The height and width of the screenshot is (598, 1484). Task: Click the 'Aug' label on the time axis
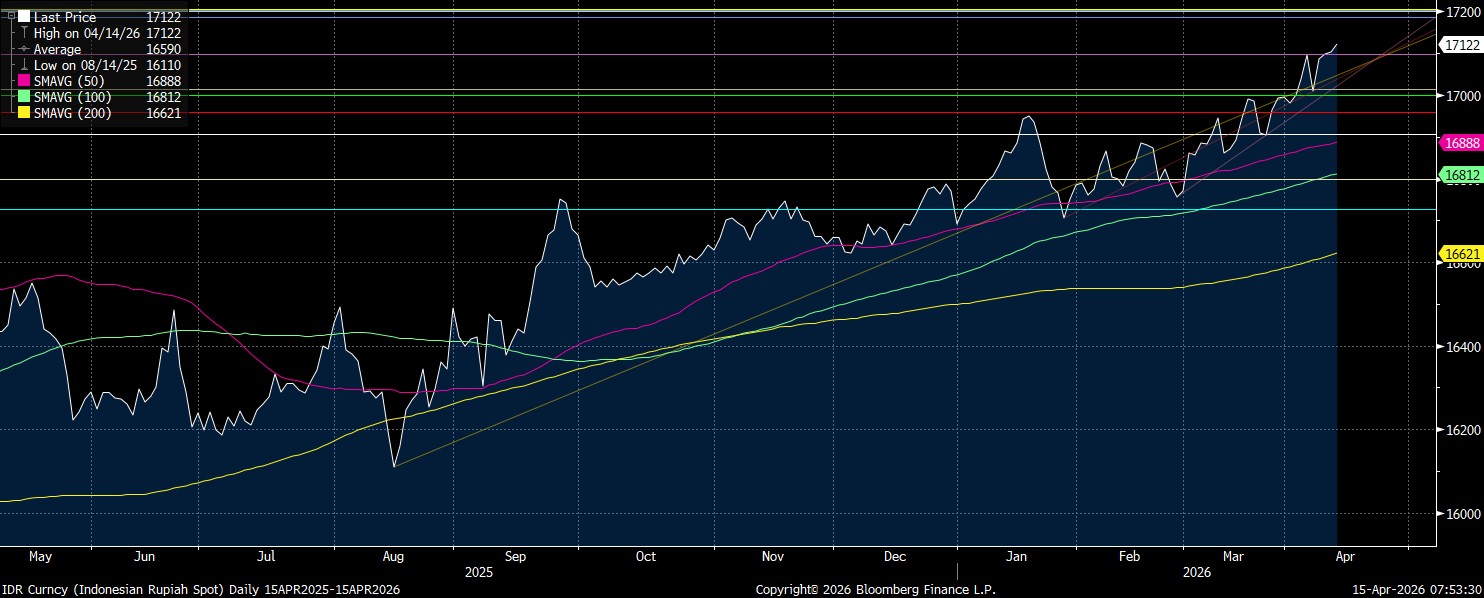pos(393,556)
